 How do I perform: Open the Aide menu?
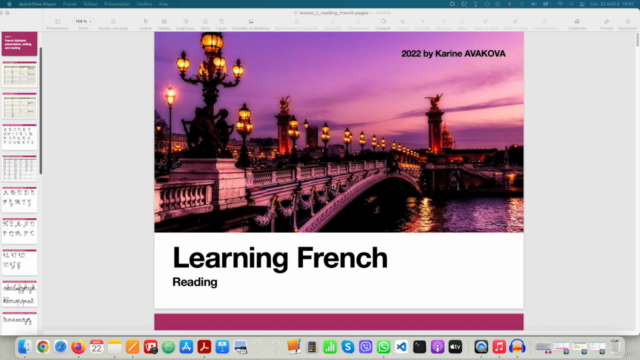pos(163,4)
